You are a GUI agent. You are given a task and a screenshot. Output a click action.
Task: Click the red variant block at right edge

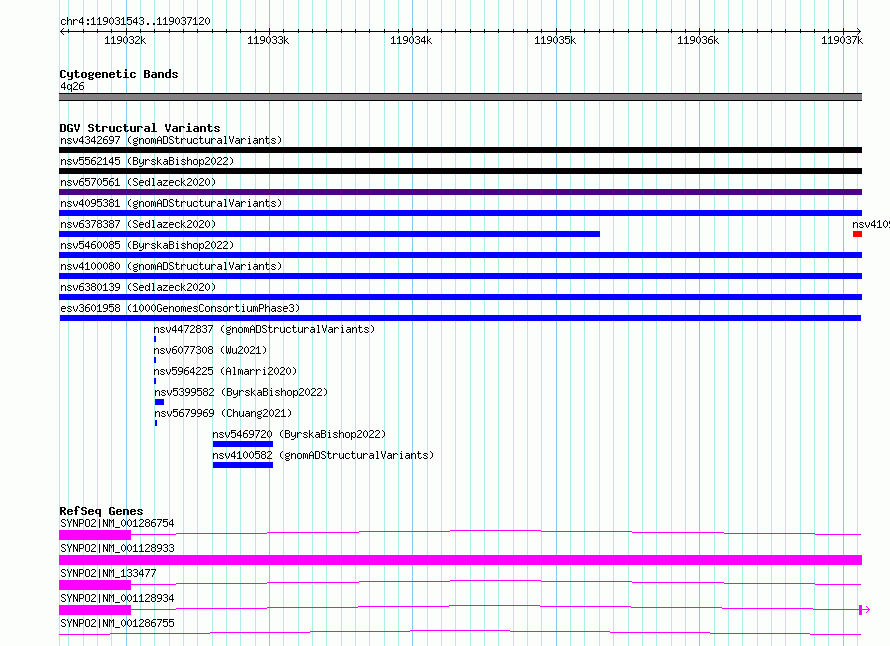tap(858, 234)
